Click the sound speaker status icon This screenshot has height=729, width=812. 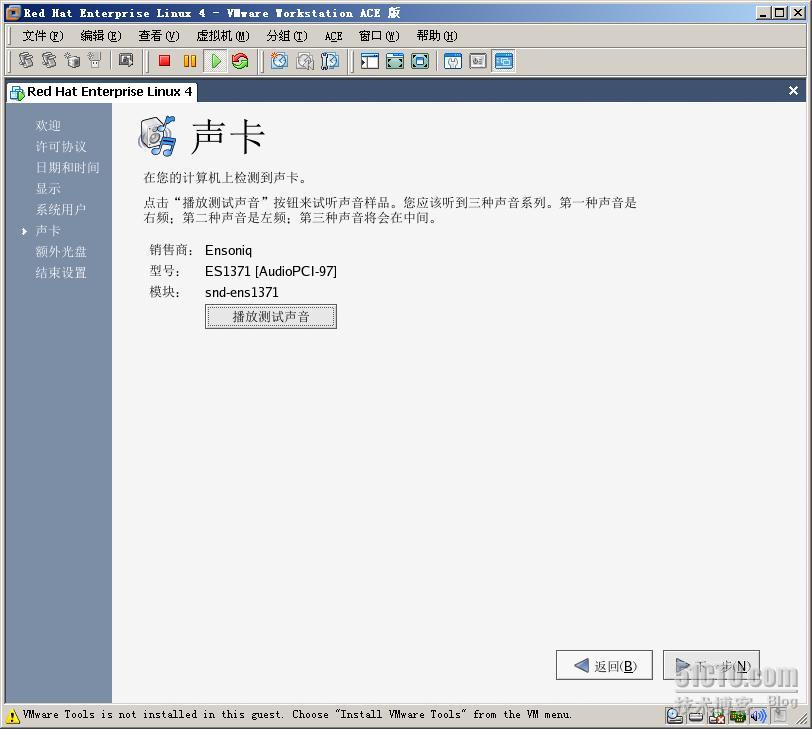pyautogui.click(x=758, y=716)
